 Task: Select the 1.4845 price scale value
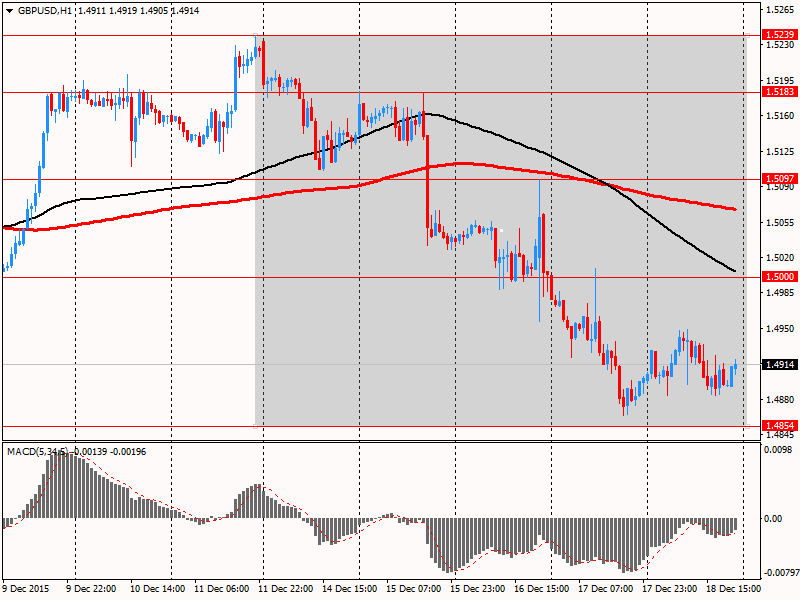click(781, 435)
